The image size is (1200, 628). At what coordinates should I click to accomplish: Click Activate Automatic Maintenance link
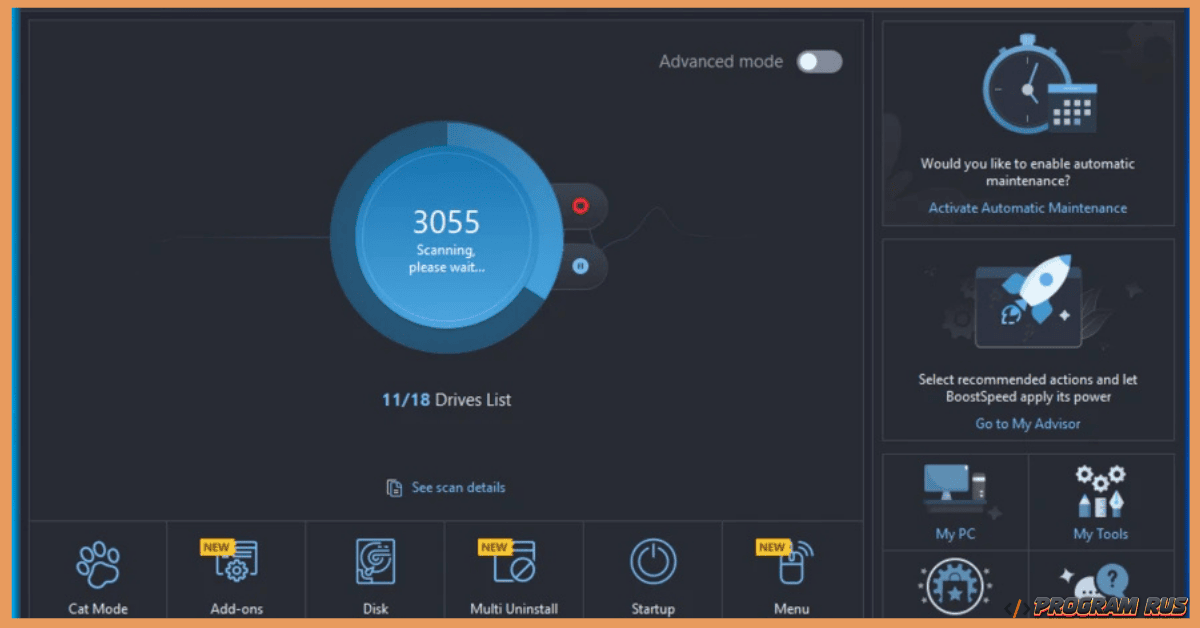click(x=1027, y=208)
